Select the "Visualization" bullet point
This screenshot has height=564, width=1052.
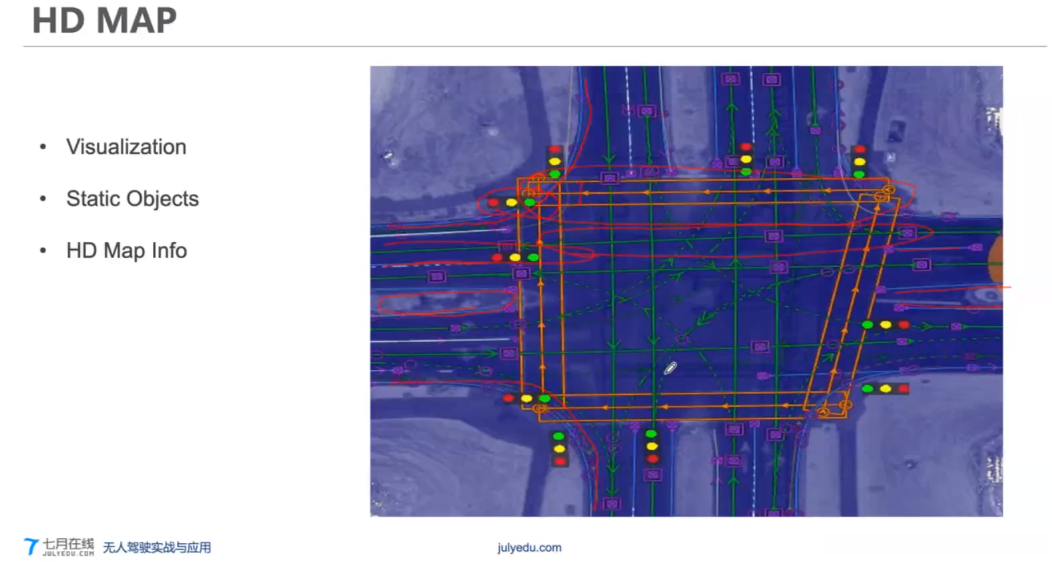126,147
